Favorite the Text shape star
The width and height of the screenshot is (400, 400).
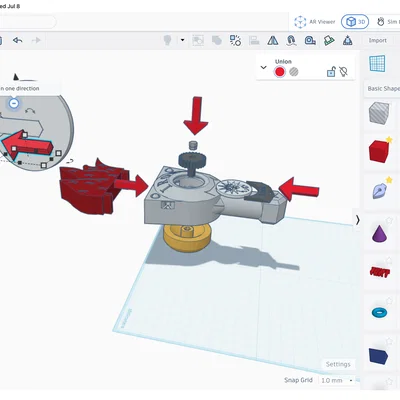click(389, 260)
